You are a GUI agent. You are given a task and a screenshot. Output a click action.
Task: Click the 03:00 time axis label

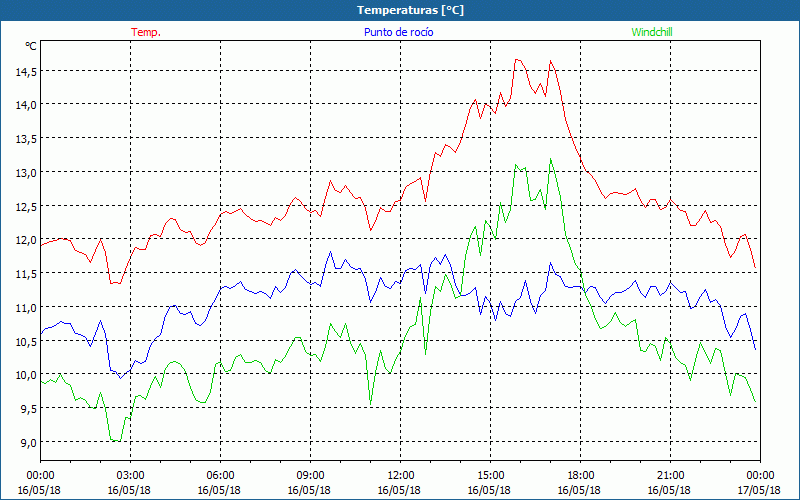[x=130, y=475]
